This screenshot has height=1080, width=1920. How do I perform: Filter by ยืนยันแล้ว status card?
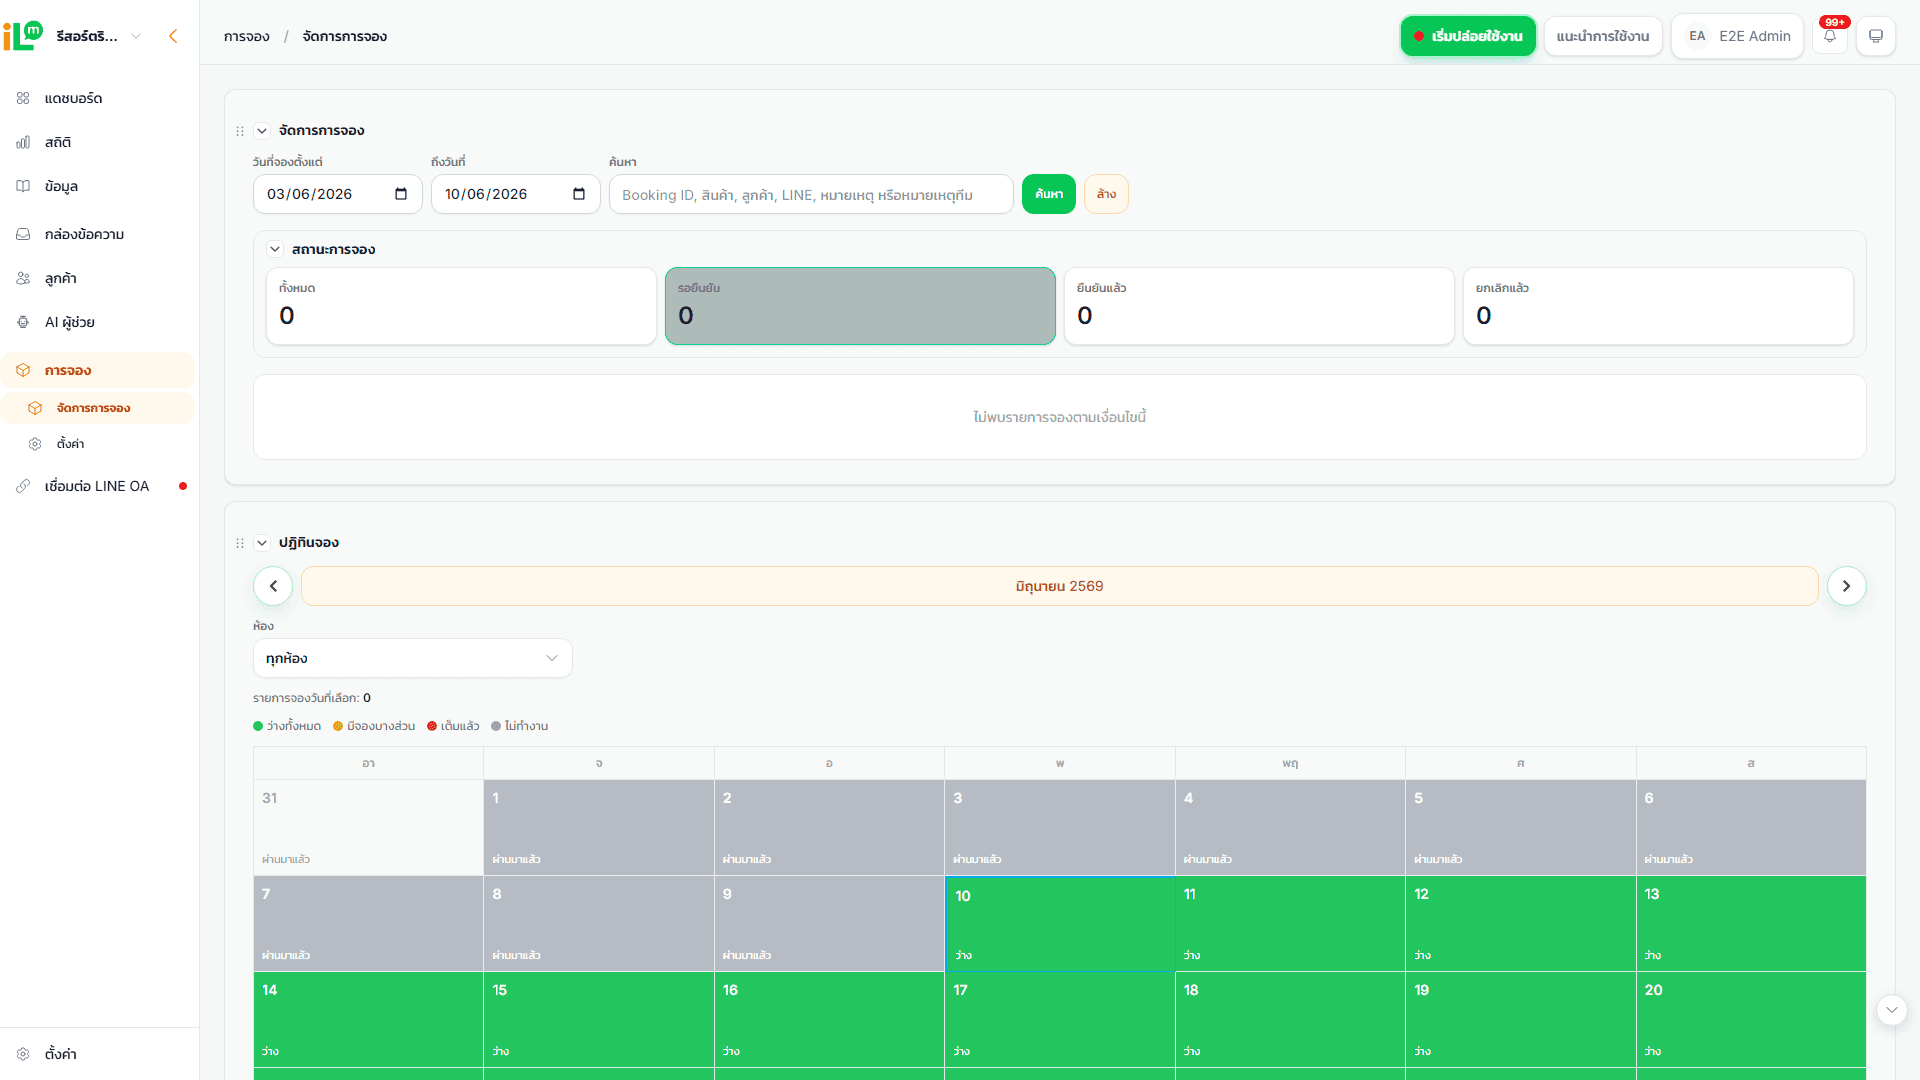pyautogui.click(x=1259, y=306)
